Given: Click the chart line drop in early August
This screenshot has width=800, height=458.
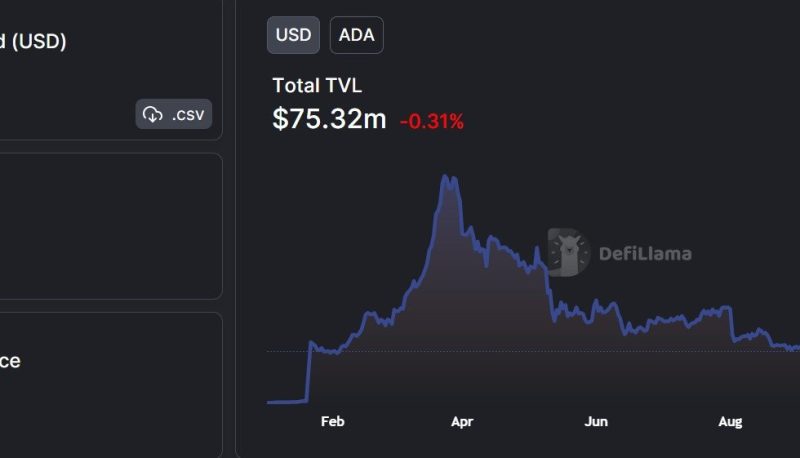Looking at the screenshot, I should pyautogui.click(x=732, y=324).
